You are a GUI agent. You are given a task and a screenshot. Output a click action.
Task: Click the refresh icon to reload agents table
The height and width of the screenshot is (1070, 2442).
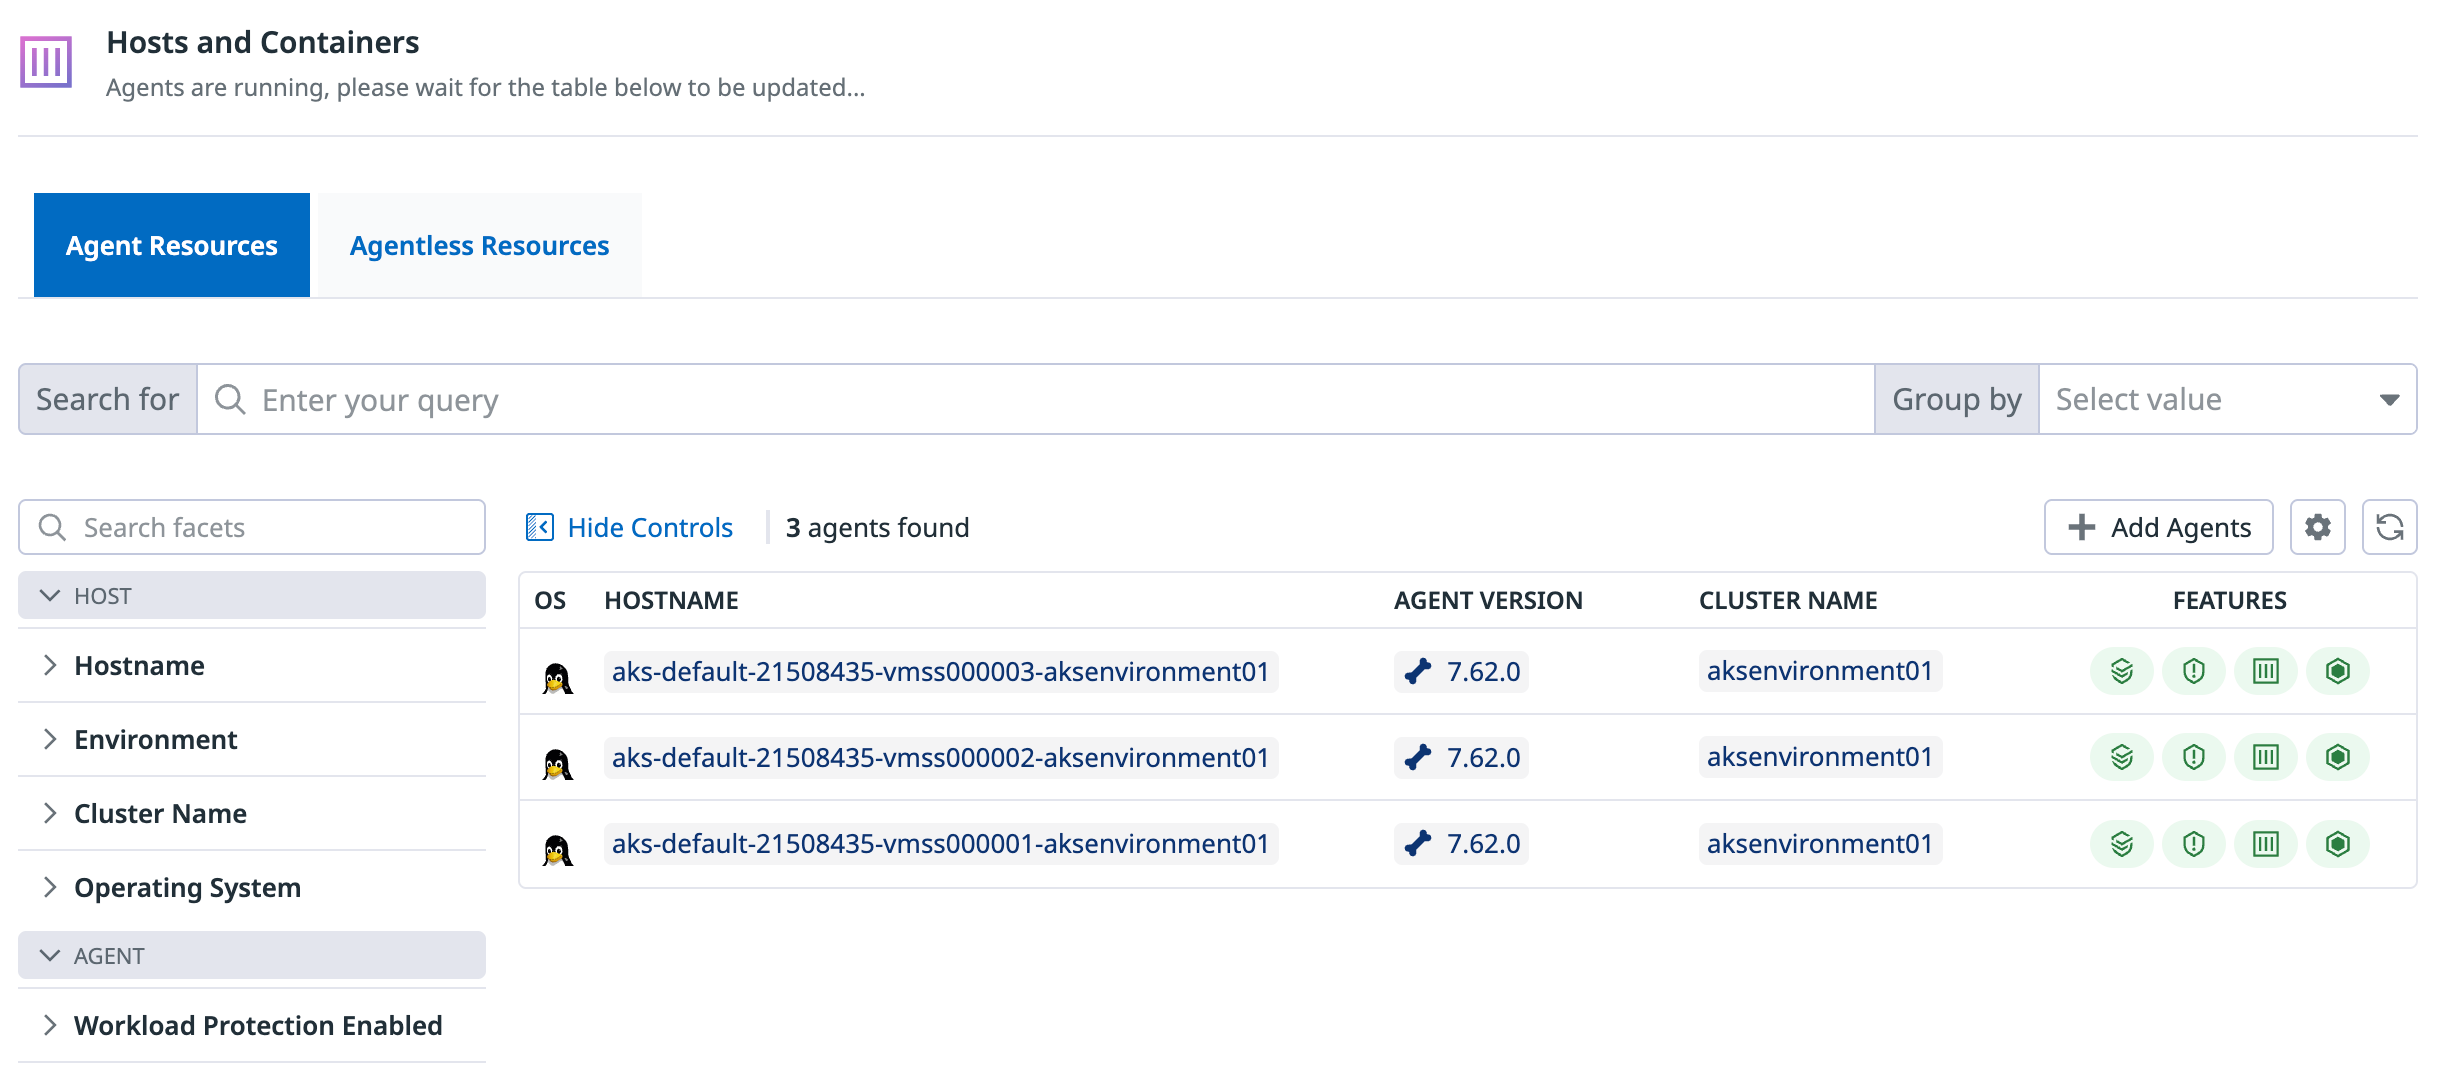tap(2390, 527)
